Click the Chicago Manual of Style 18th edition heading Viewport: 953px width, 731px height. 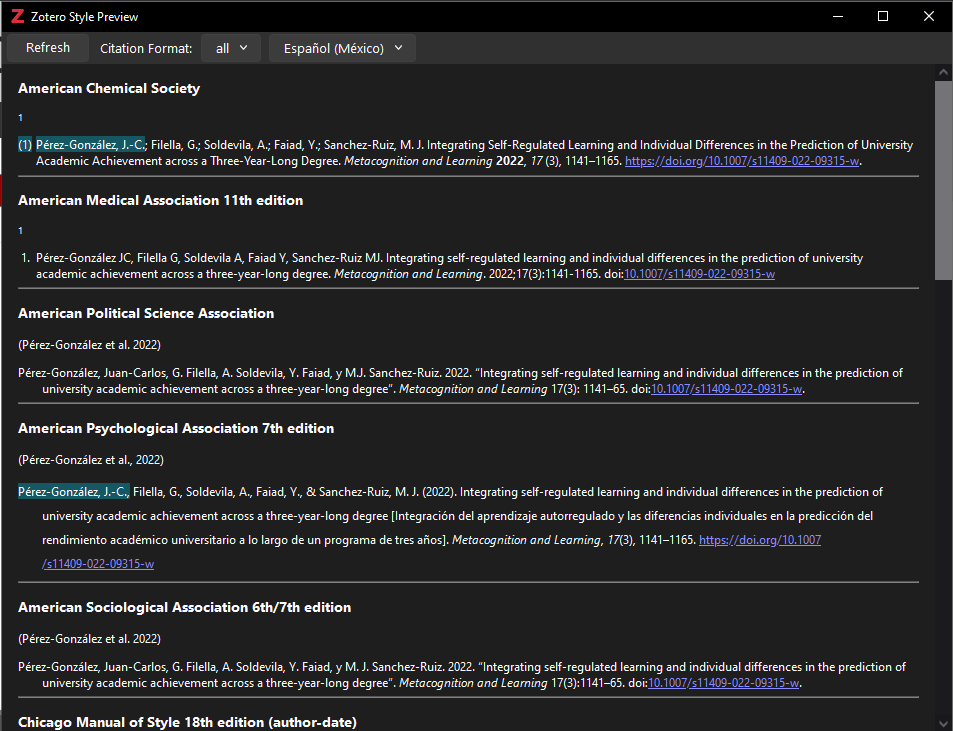click(x=187, y=722)
